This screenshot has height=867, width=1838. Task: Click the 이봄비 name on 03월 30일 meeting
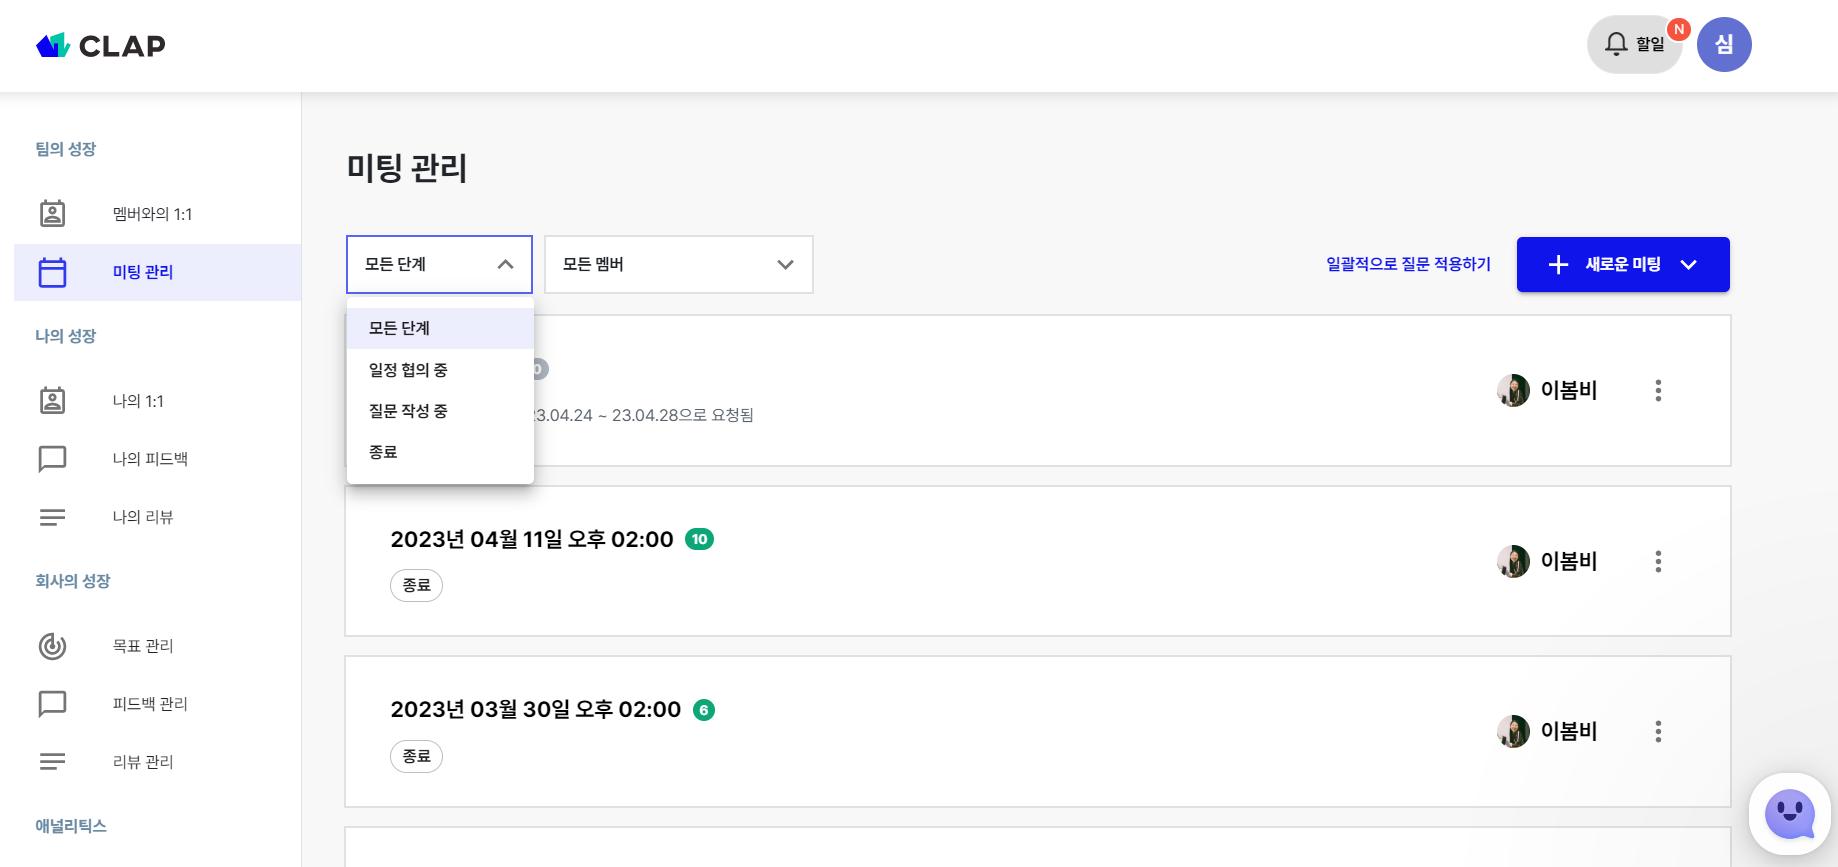pyautogui.click(x=1569, y=731)
